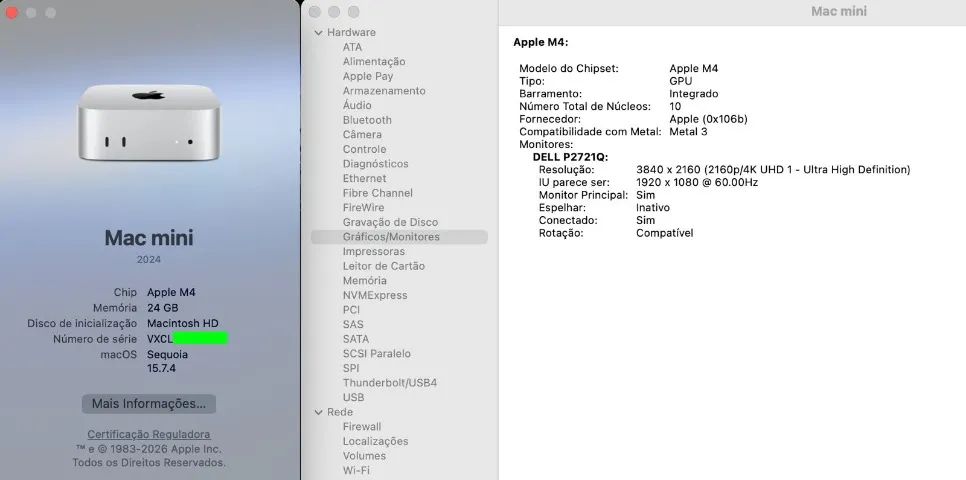Open Gravação de Disco entry

point(391,222)
